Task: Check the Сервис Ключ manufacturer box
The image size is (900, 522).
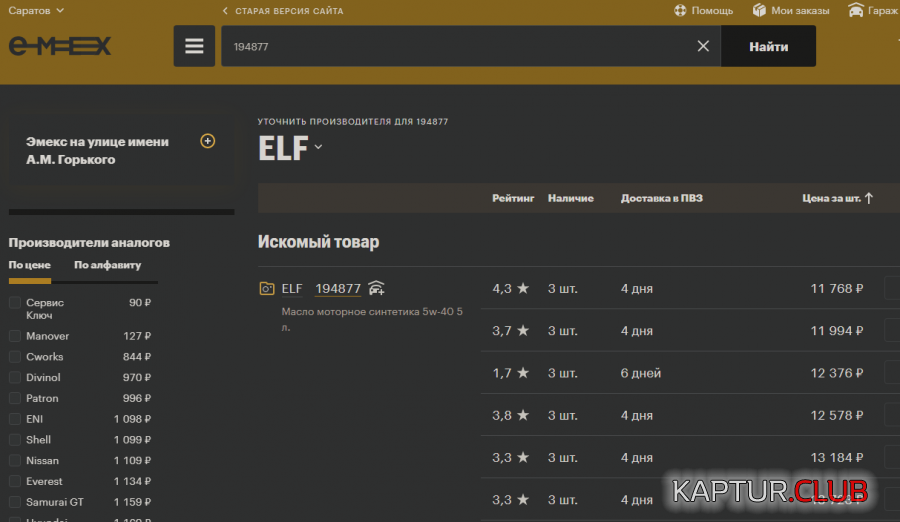Action: 15,303
